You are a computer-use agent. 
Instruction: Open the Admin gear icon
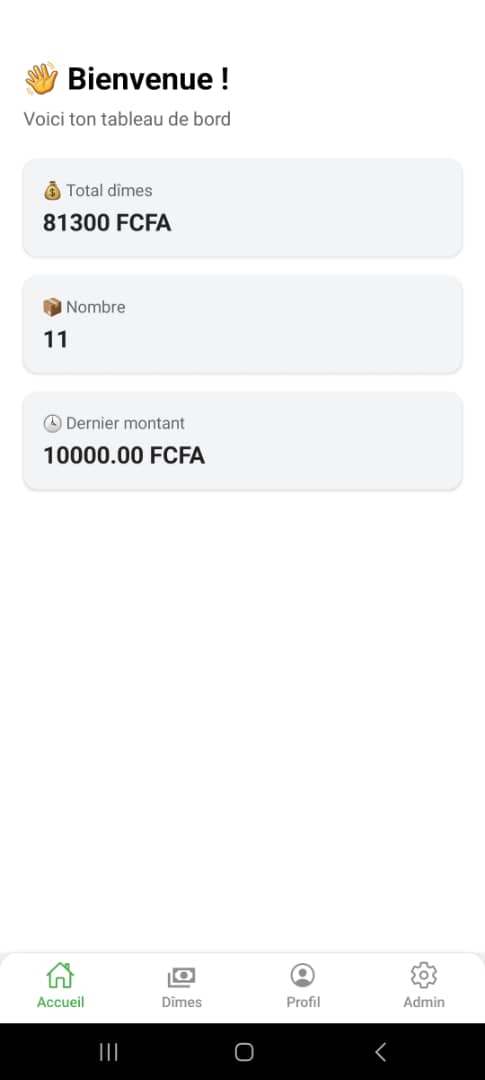pos(424,975)
